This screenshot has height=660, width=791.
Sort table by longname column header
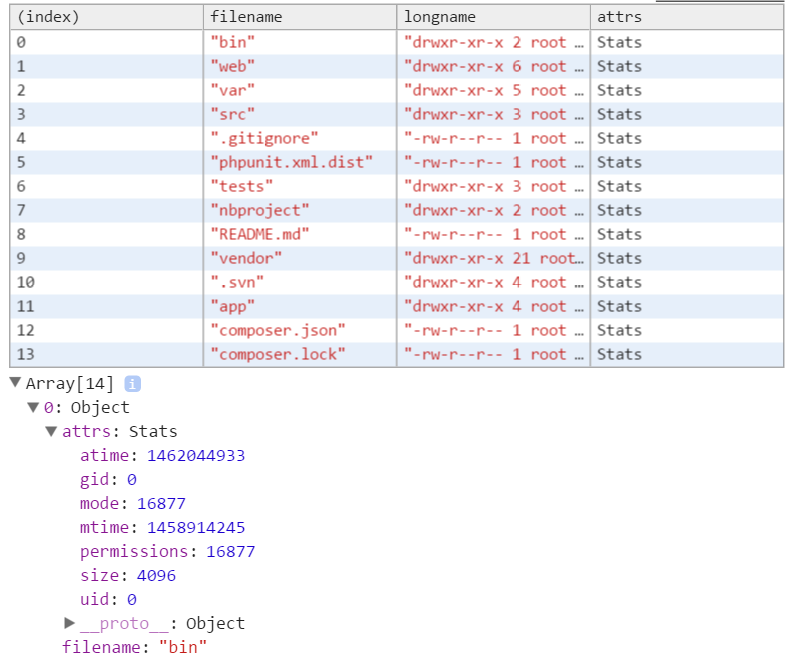[x=493, y=17]
